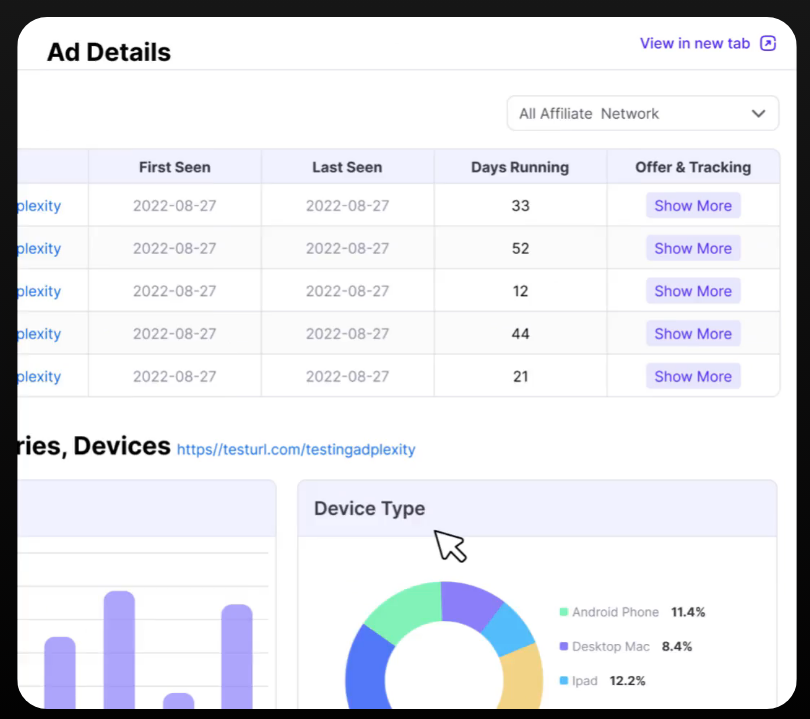Click the Offer & Tracking column header
The width and height of the screenshot is (810, 719).
(x=693, y=167)
